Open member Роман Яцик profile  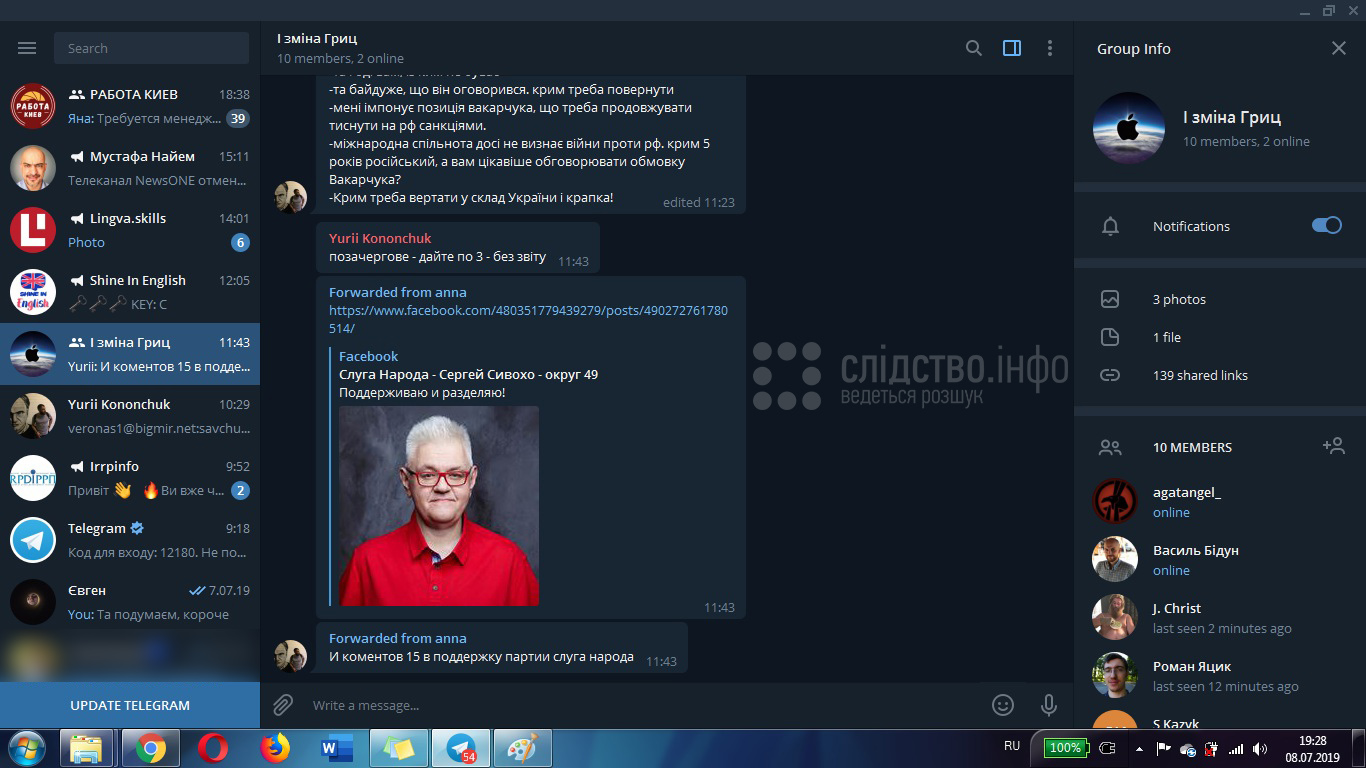click(1220, 675)
